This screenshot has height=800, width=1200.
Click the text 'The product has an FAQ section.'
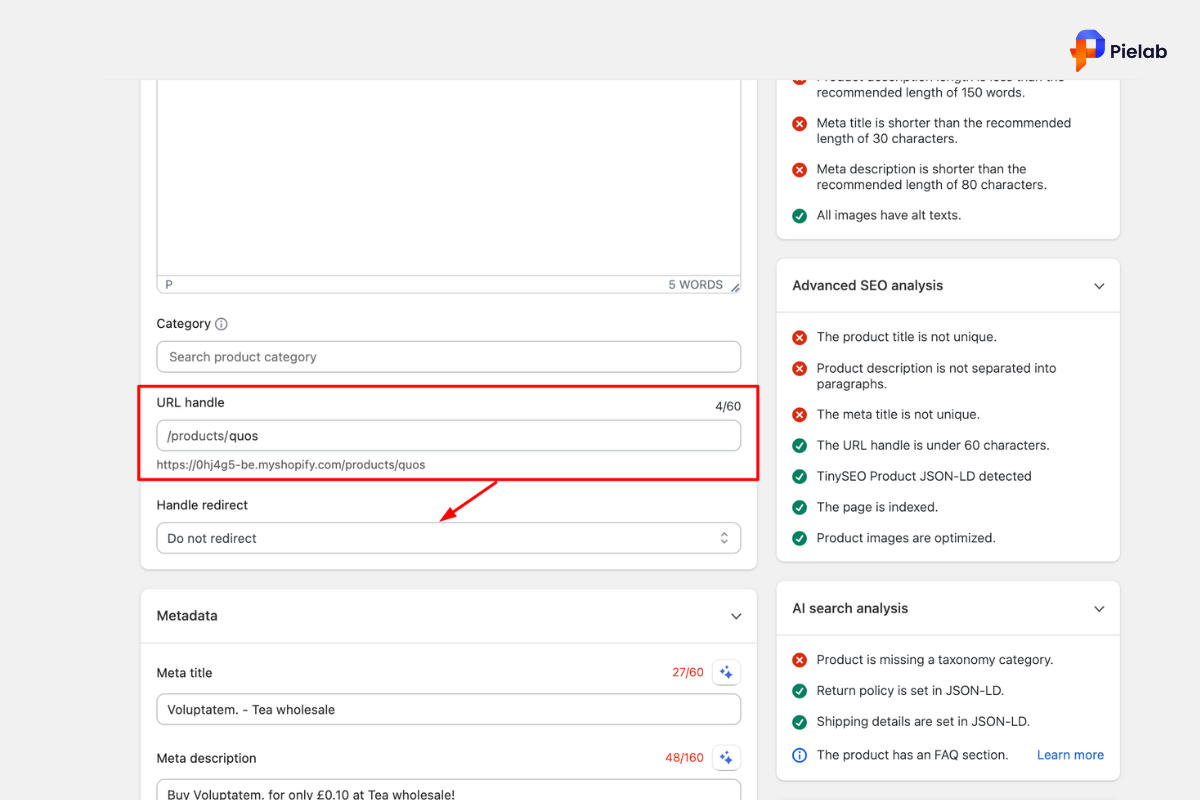click(913, 755)
